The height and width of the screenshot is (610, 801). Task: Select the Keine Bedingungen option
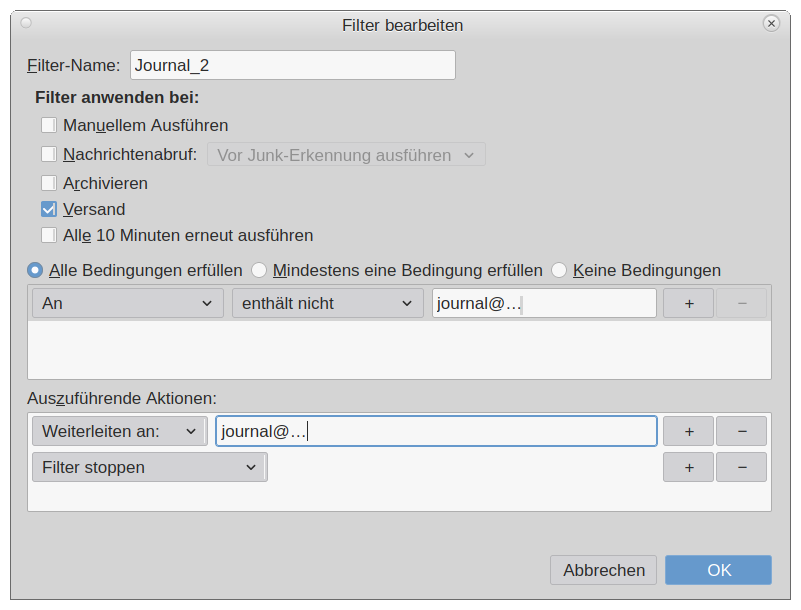pyautogui.click(x=559, y=270)
